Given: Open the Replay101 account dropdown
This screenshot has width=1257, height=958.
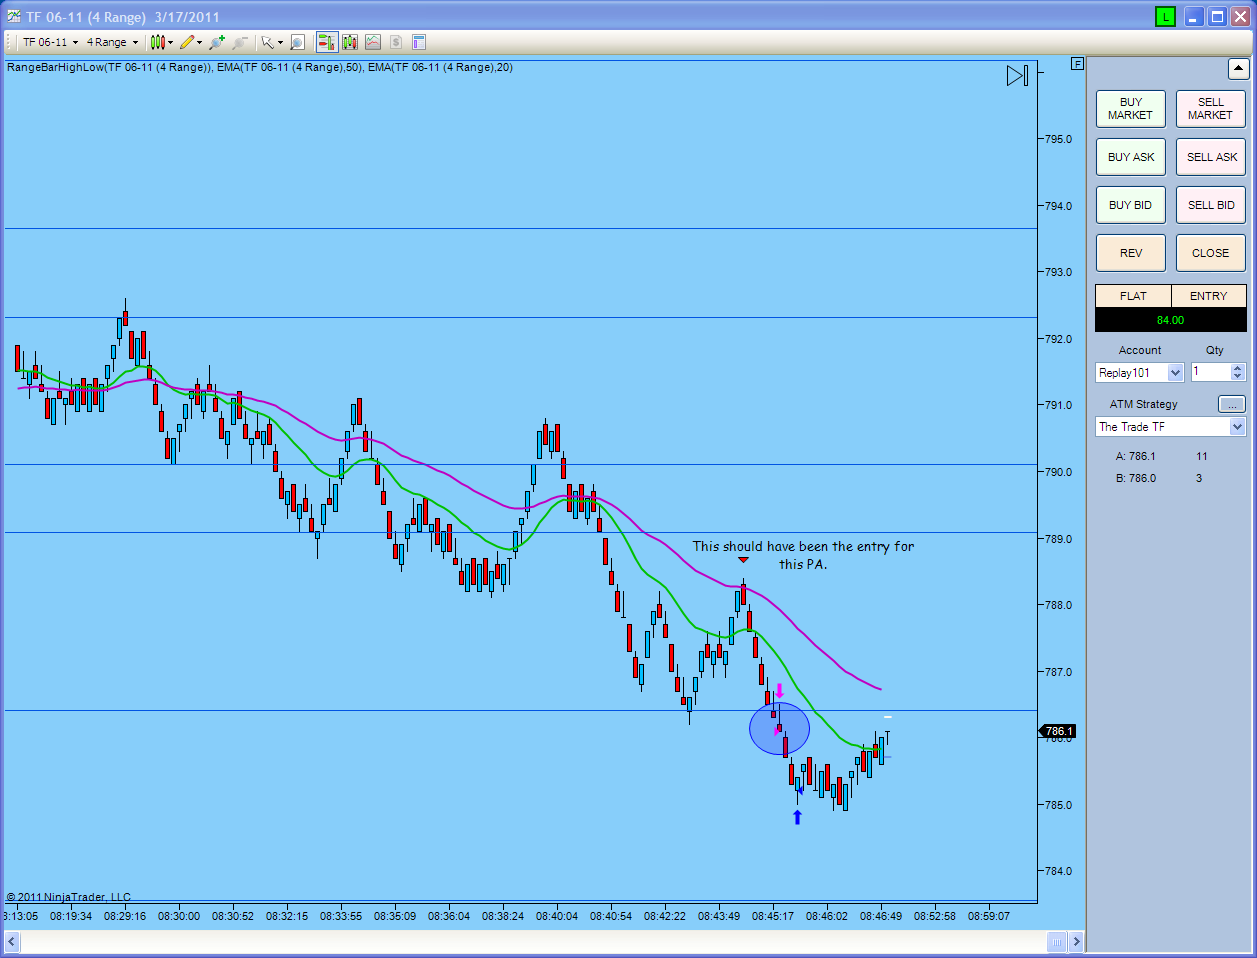Looking at the screenshot, I should coord(1140,372).
